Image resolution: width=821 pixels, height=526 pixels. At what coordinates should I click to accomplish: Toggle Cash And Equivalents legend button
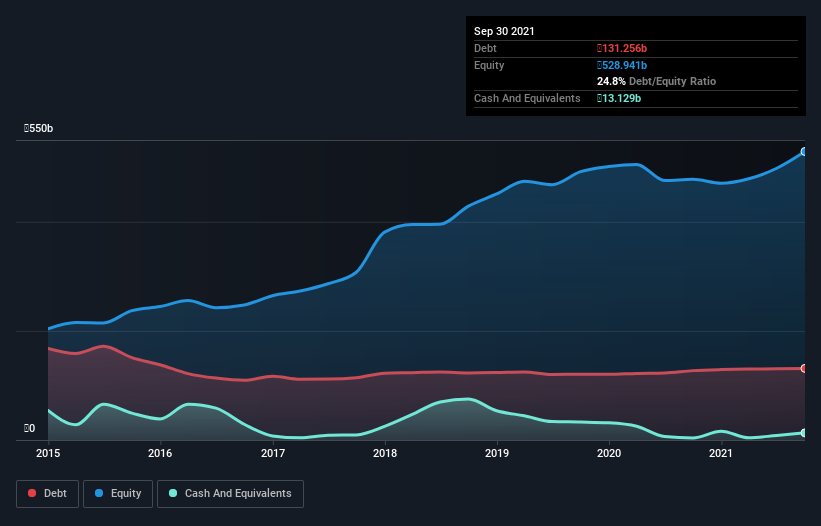(x=230, y=494)
